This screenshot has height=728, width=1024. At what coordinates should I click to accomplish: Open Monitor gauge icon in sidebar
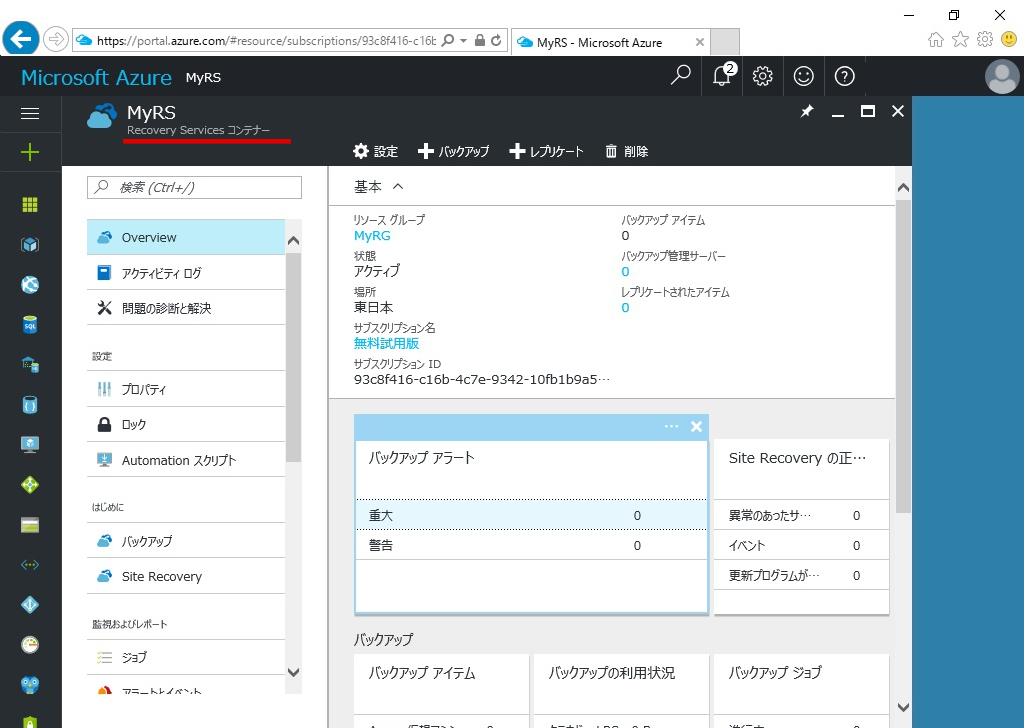tap(30, 645)
